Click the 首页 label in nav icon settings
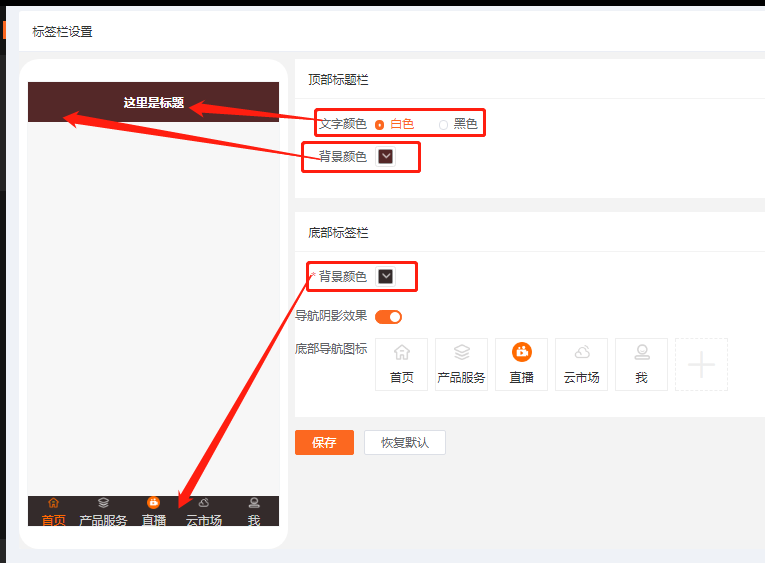The image size is (765, 563). (x=402, y=378)
